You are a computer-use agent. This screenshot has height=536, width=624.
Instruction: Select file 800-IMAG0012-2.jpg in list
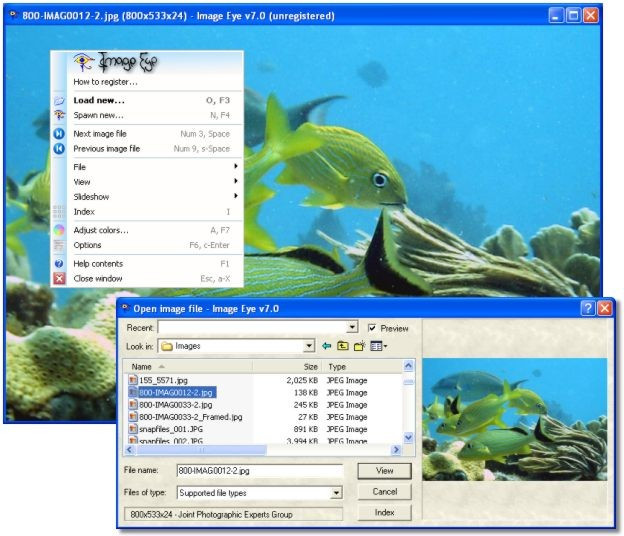[x=177, y=393]
